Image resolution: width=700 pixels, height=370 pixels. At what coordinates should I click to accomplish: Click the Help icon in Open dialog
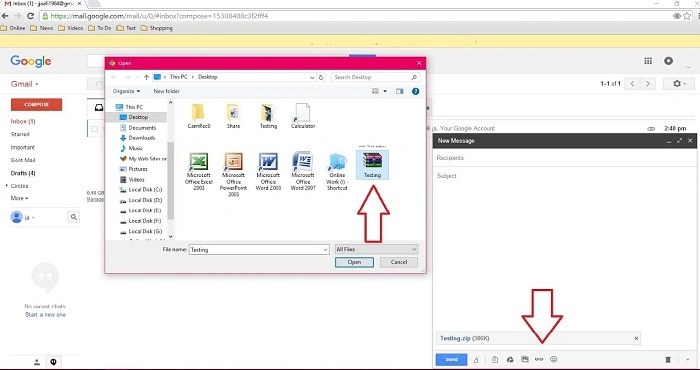pos(416,91)
